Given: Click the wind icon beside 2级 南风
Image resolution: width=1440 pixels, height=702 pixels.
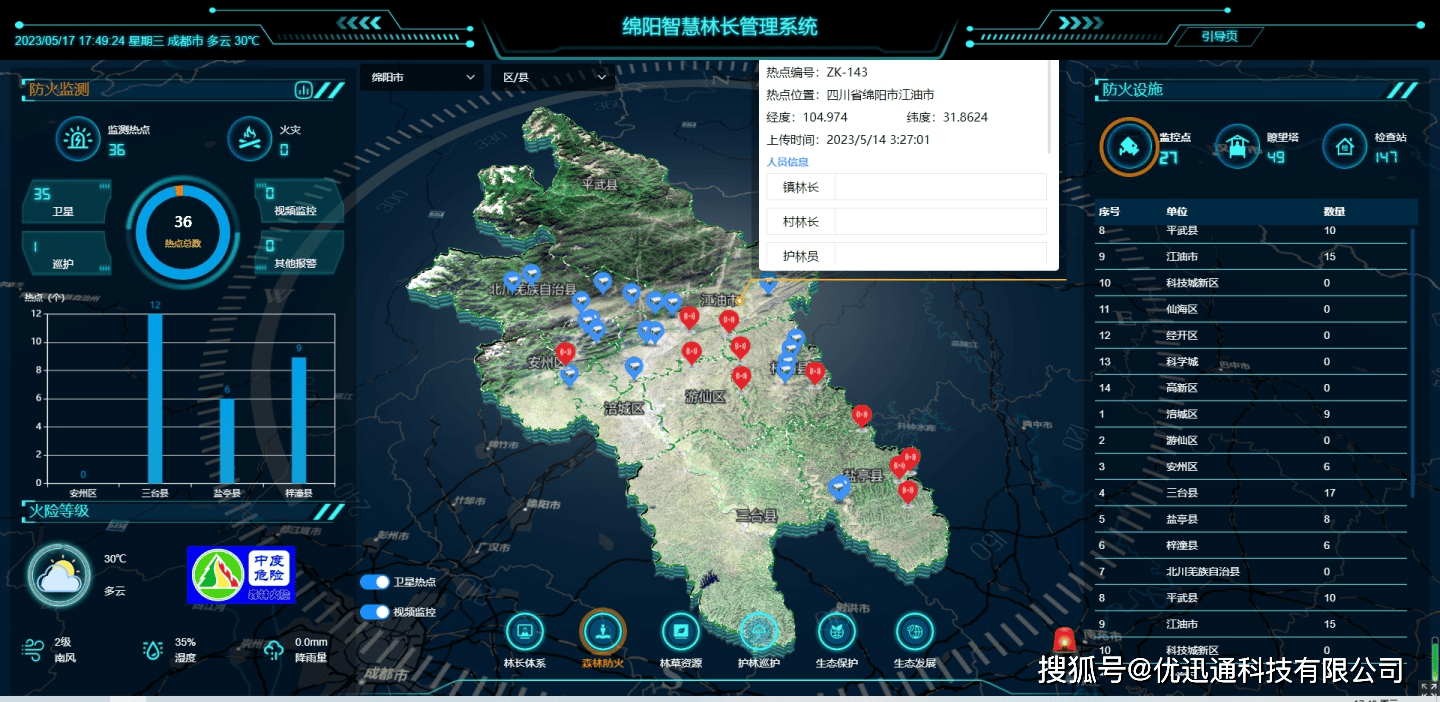Looking at the screenshot, I should click(x=32, y=650).
